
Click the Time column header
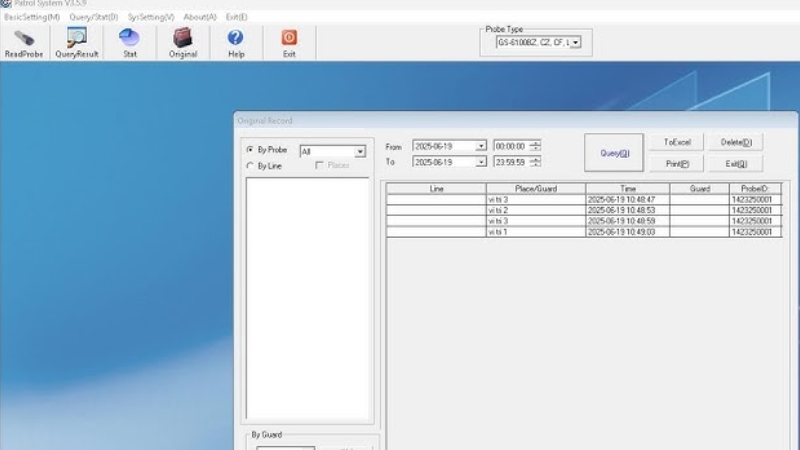(627, 188)
